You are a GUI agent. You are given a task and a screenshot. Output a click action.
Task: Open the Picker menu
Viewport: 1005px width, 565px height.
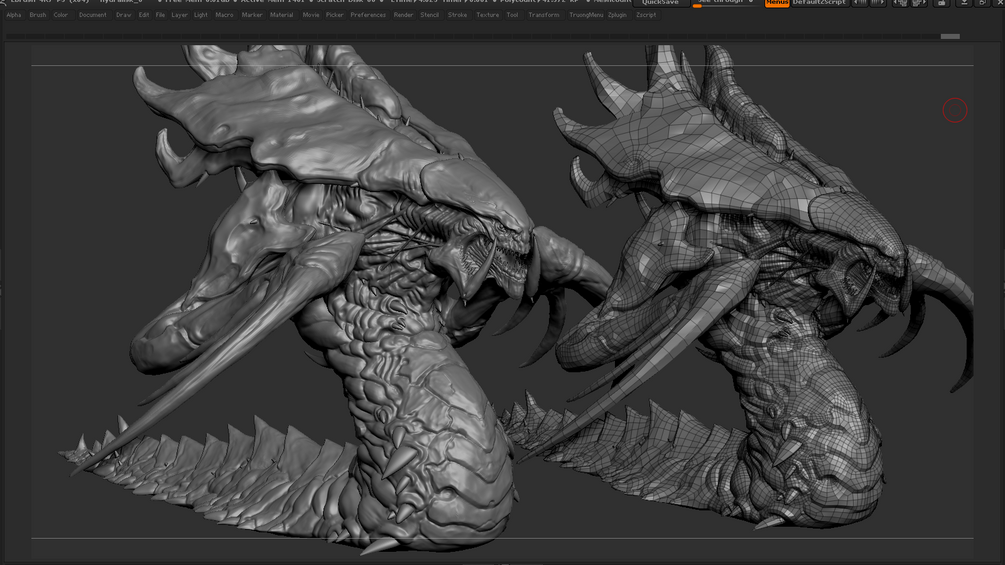(x=335, y=15)
